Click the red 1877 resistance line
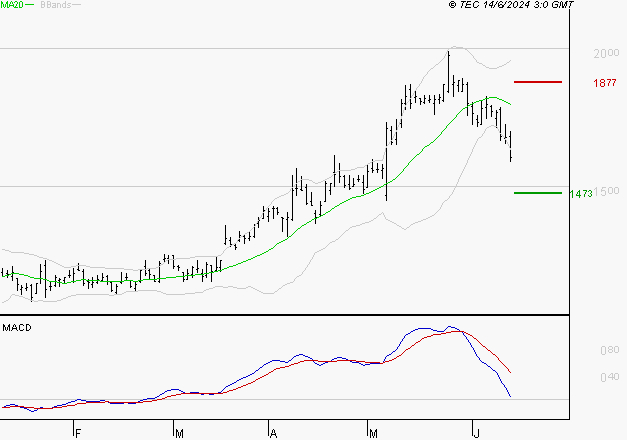 (538, 82)
